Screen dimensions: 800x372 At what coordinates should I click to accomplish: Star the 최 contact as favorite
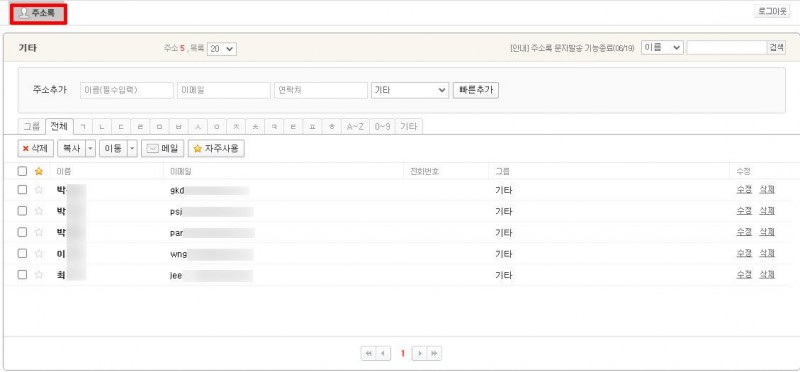coord(39,275)
